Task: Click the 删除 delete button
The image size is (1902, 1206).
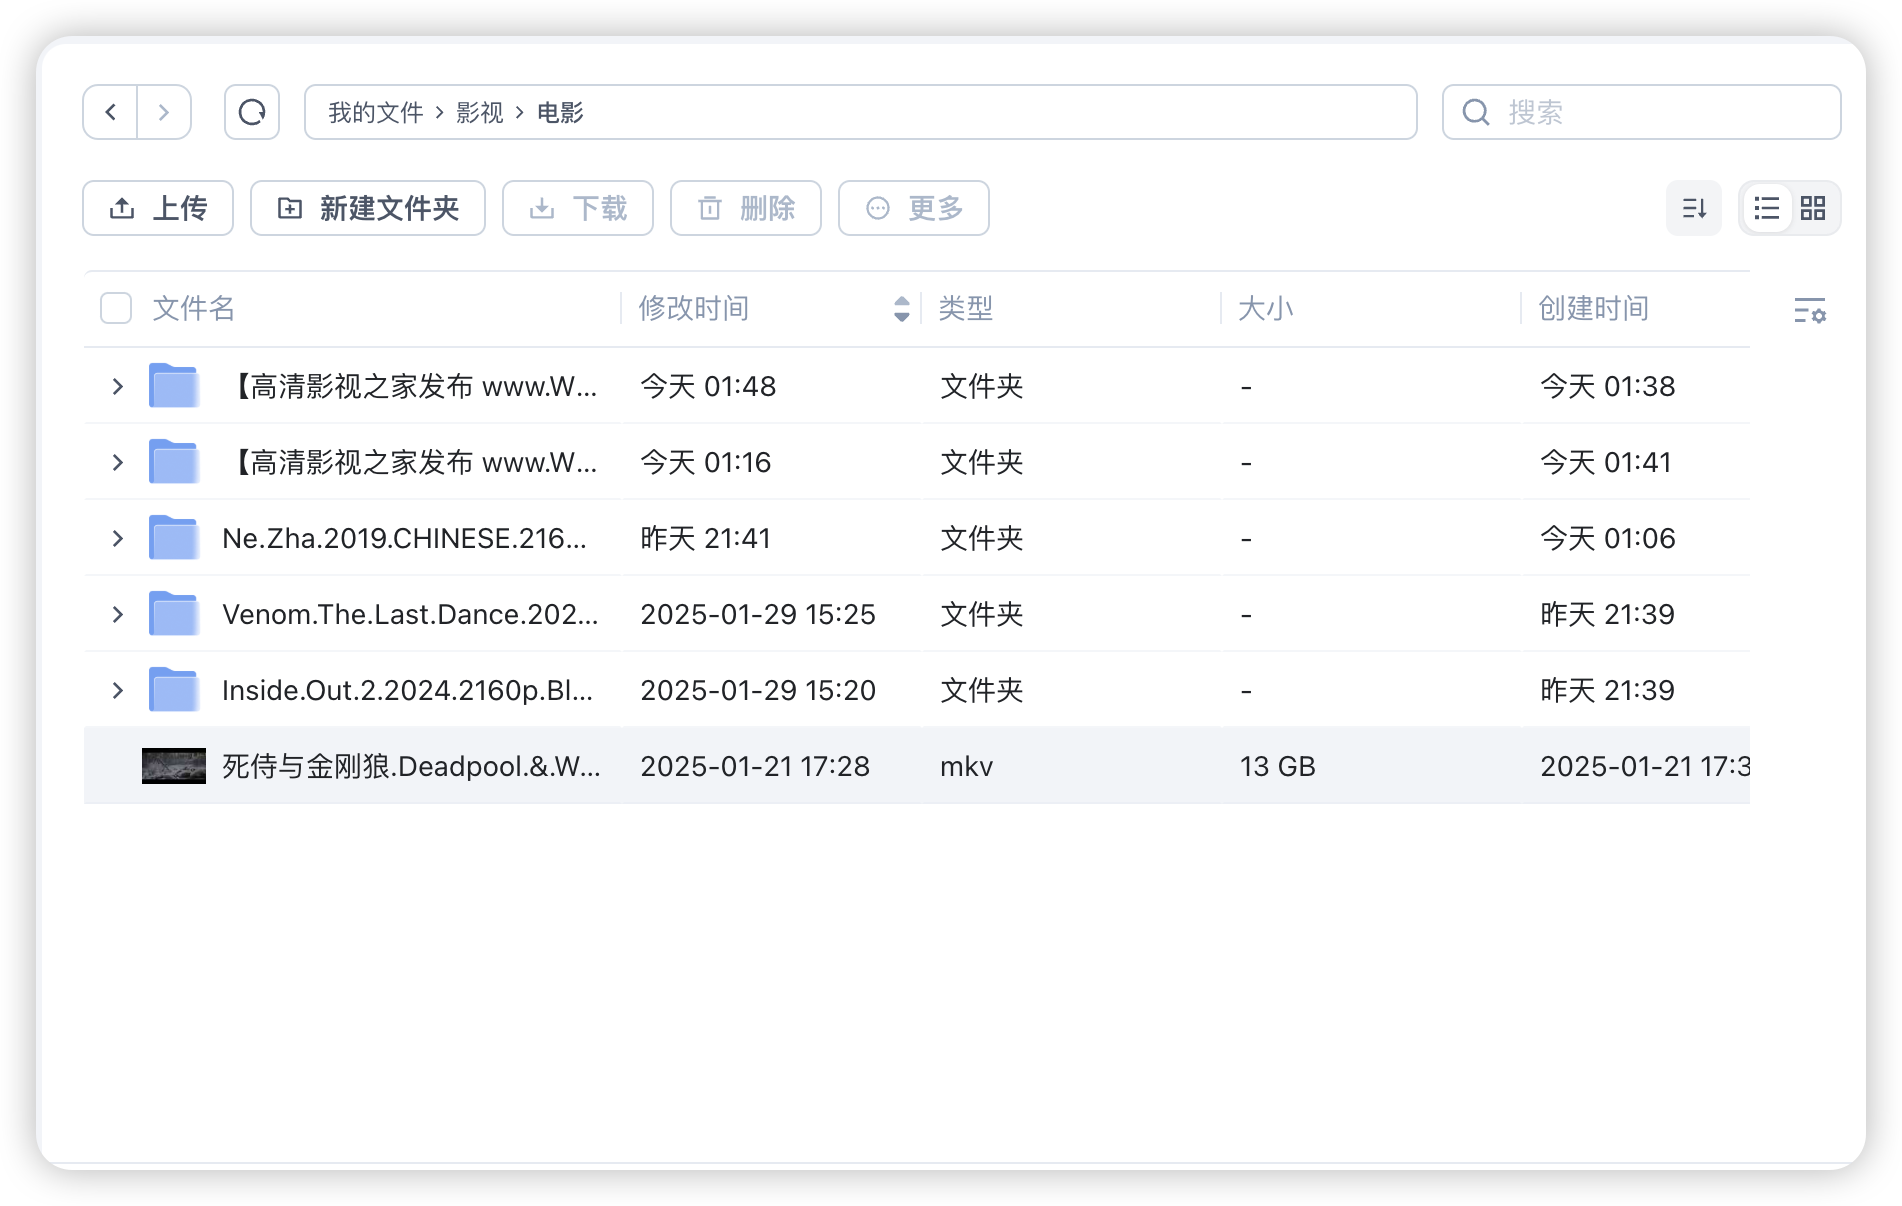Action: 746,208
